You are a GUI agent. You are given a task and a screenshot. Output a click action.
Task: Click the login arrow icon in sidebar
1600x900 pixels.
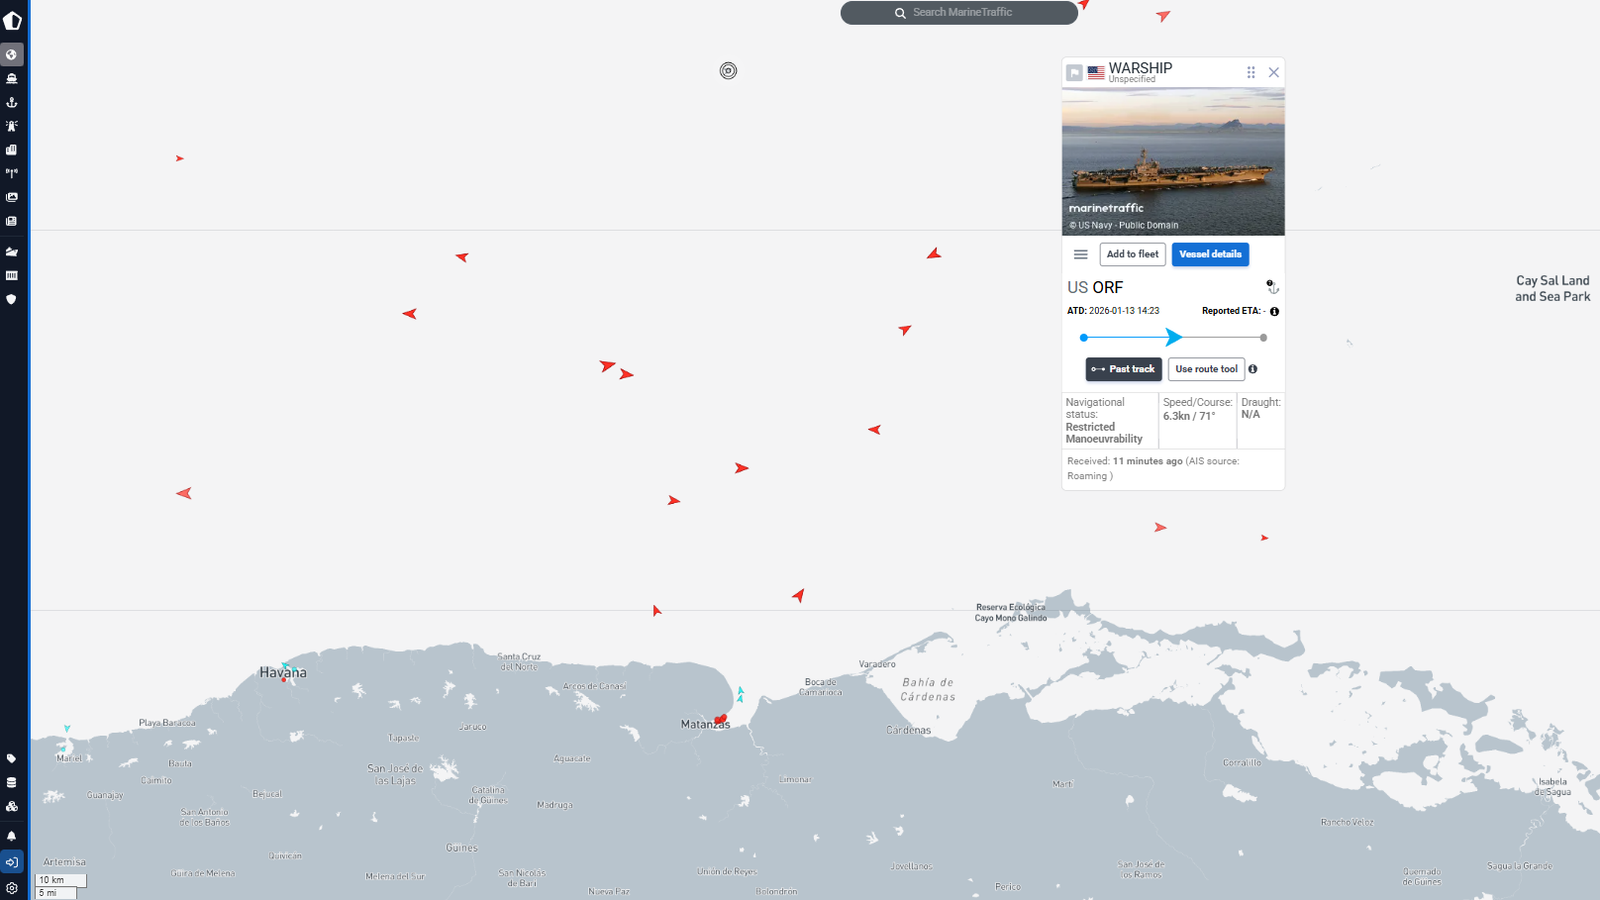[x=12, y=862]
